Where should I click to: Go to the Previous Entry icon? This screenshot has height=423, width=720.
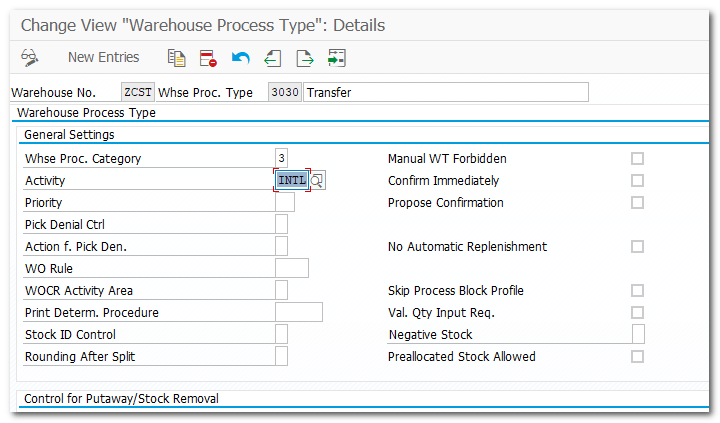pos(272,57)
